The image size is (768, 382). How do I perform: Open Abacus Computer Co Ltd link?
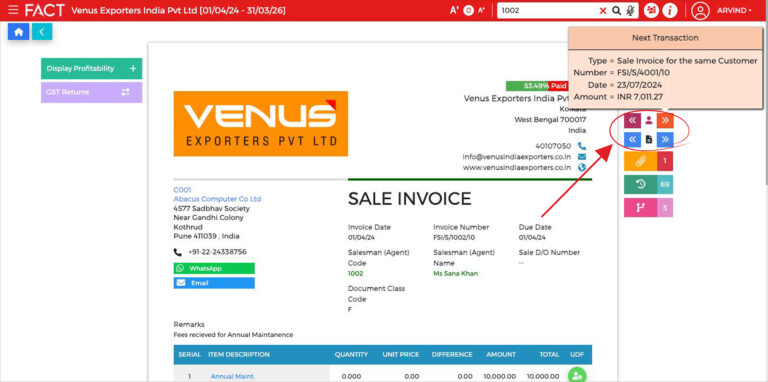[x=217, y=199]
